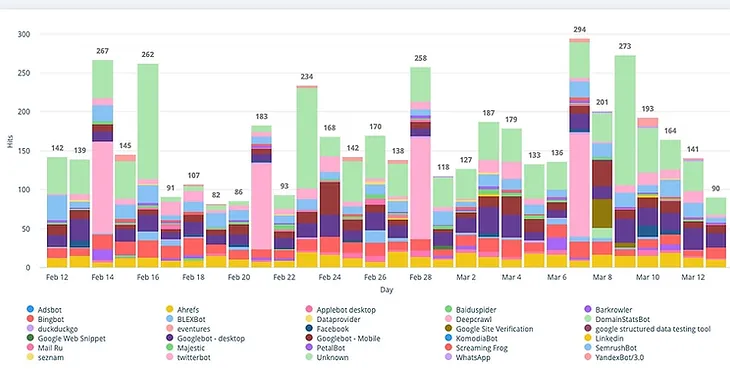Click the 273 total label
This screenshot has height=369, width=730.
click(x=625, y=46)
